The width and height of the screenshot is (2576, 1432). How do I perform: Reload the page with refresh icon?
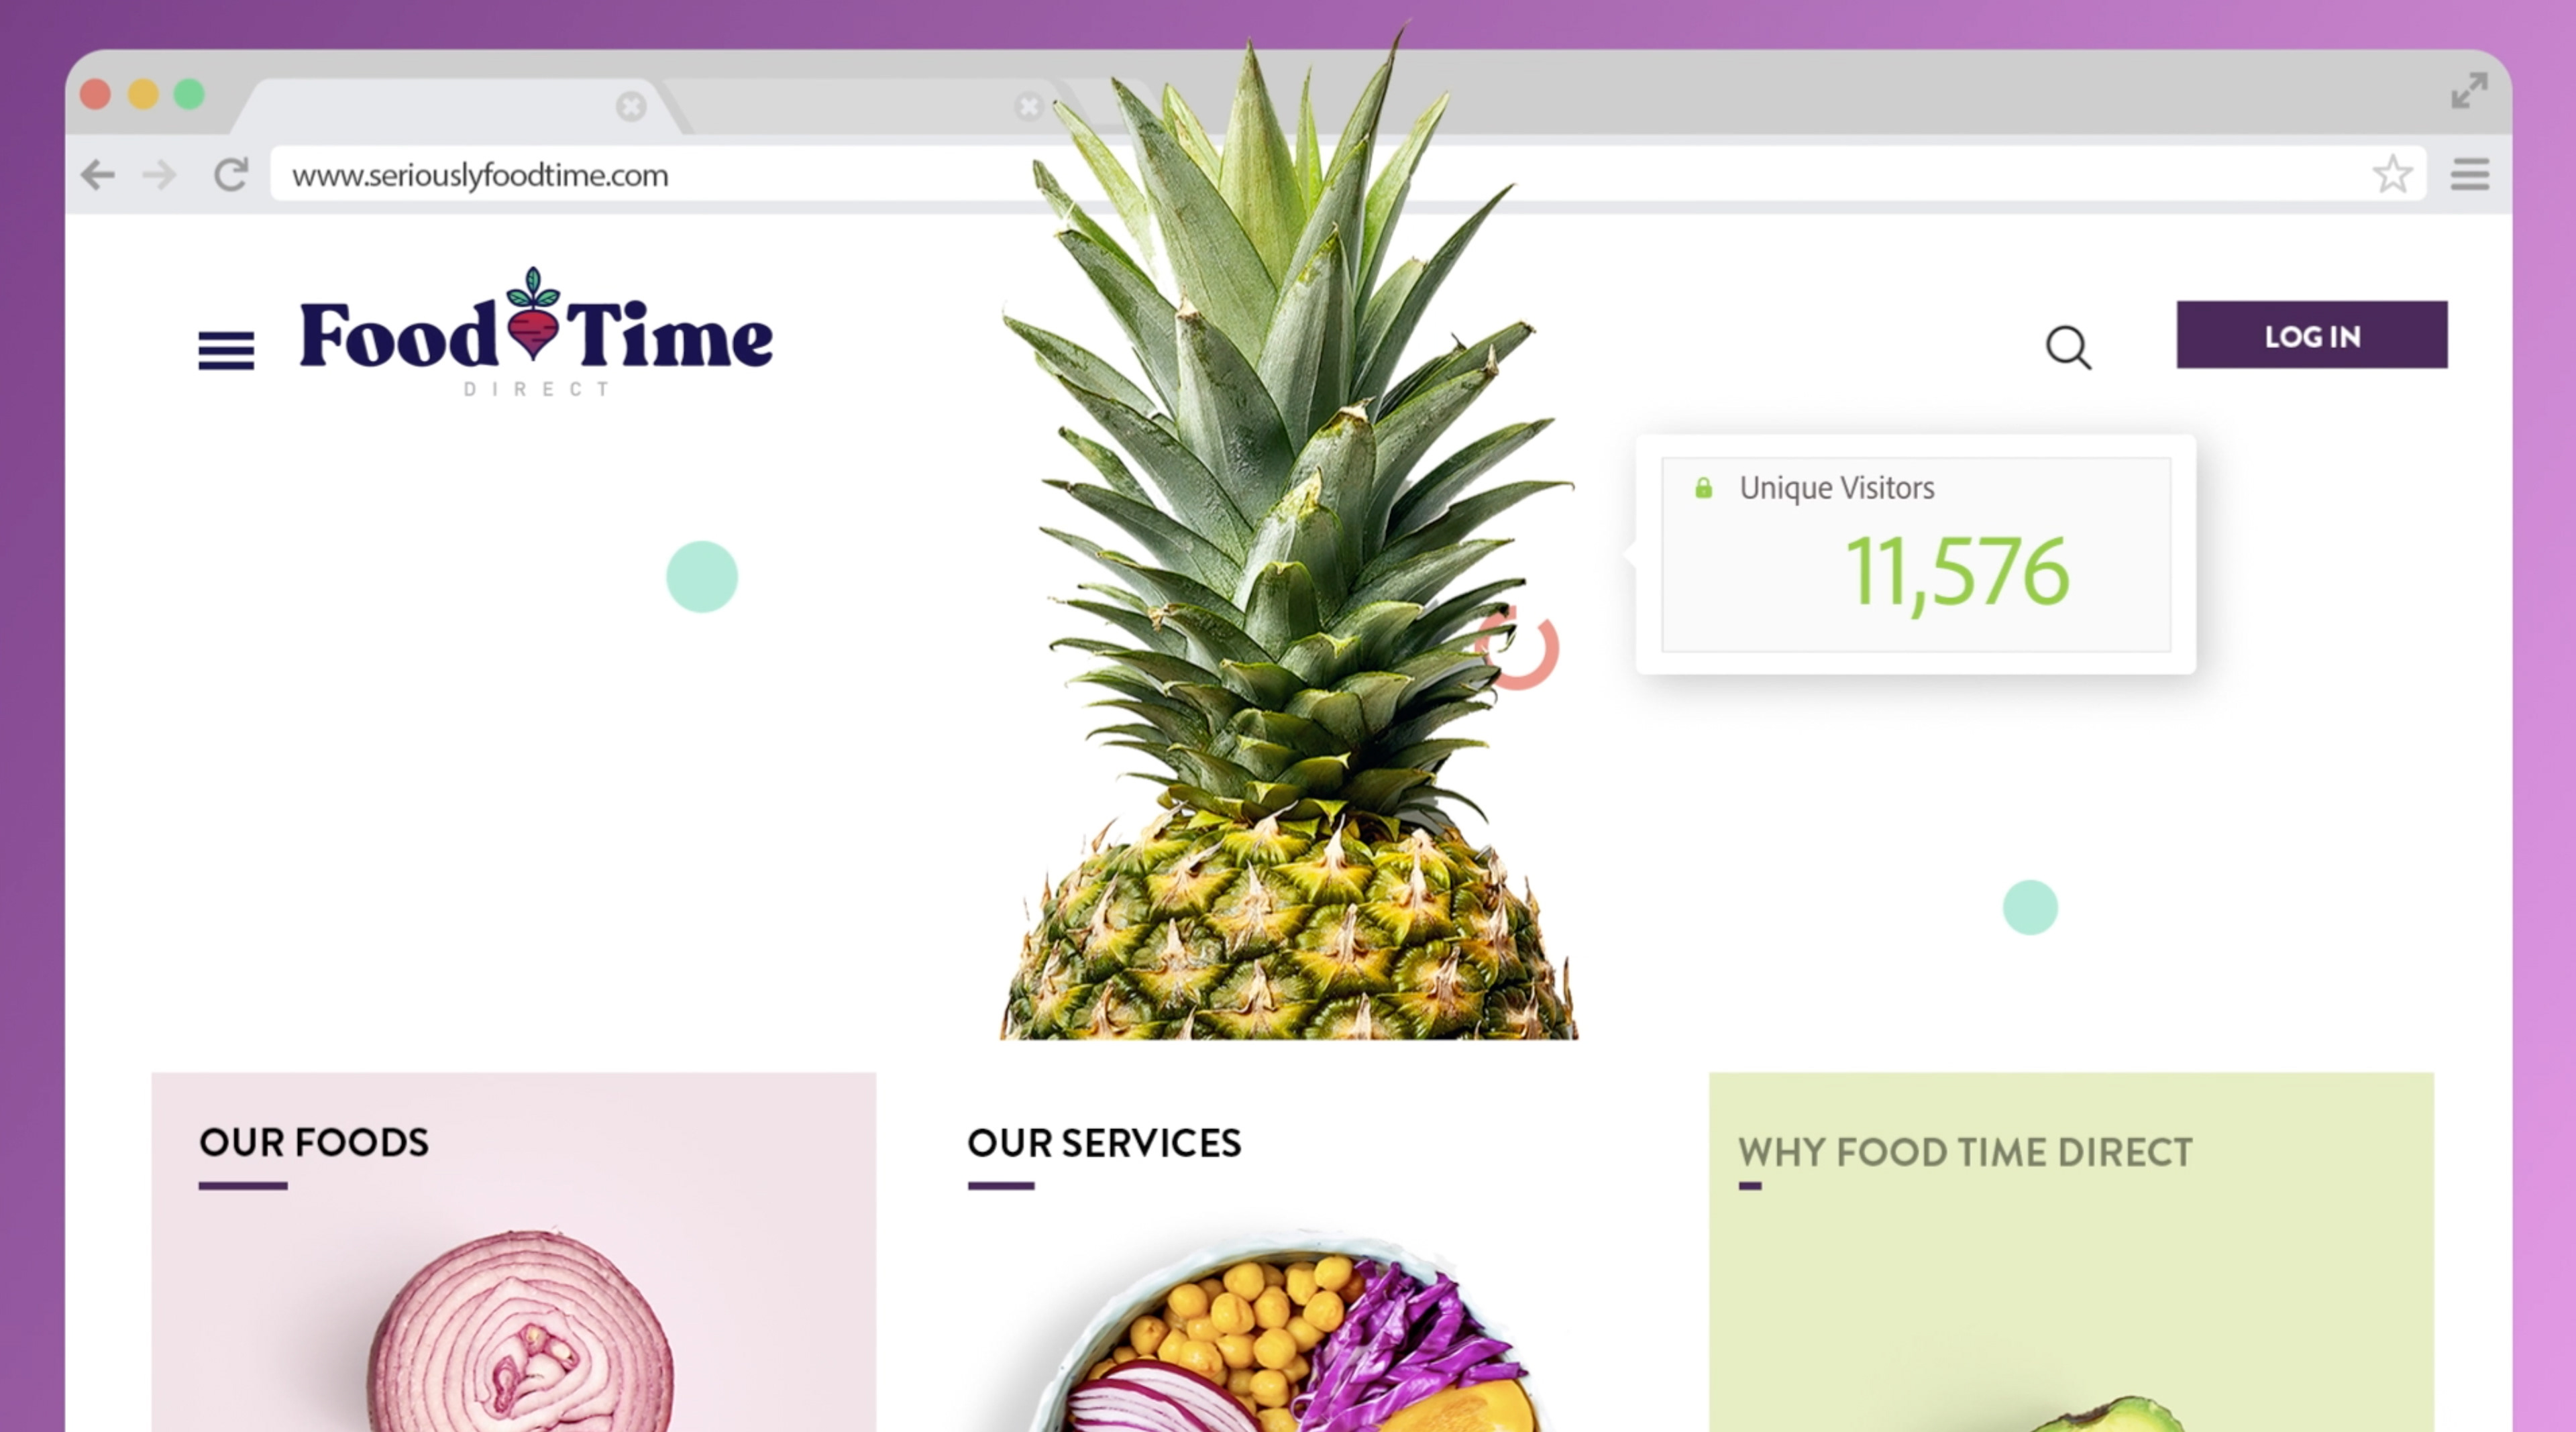[231, 174]
